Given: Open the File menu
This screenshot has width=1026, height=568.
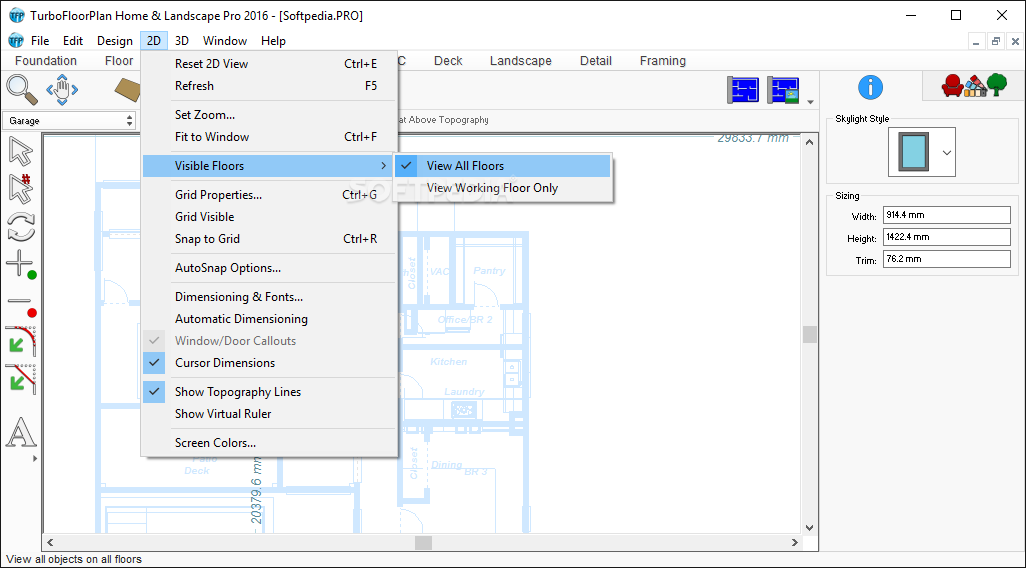Looking at the screenshot, I should coord(40,41).
